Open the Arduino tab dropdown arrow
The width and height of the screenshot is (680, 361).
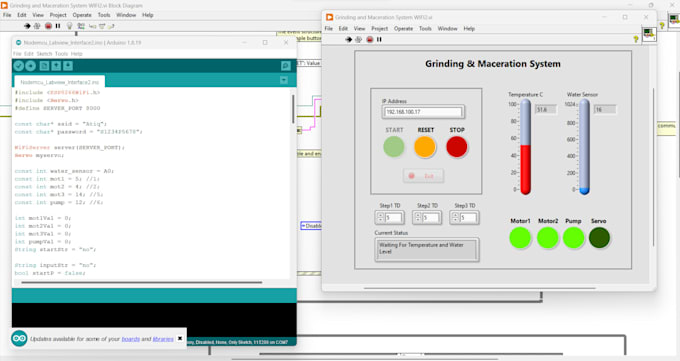pyautogui.click(x=284, y=80)
